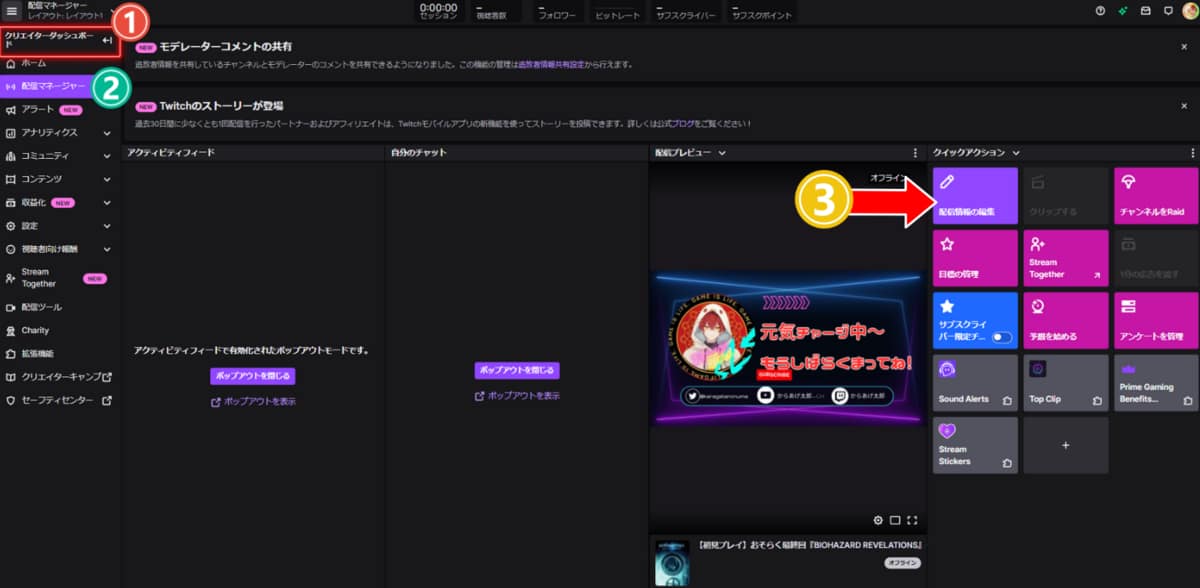Open Charity in sidebar
Screen dimensions: 1200x588
point(60,330)
